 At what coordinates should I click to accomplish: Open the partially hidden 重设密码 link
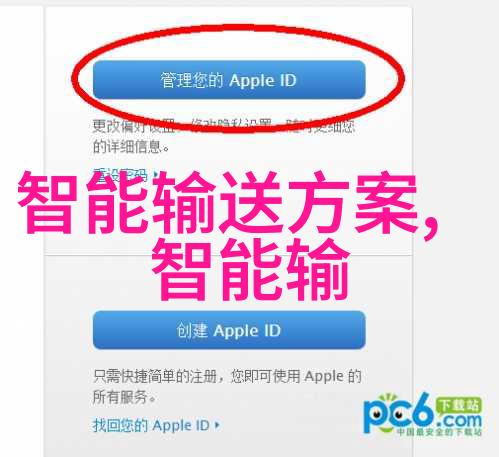[x=120, y=173]
